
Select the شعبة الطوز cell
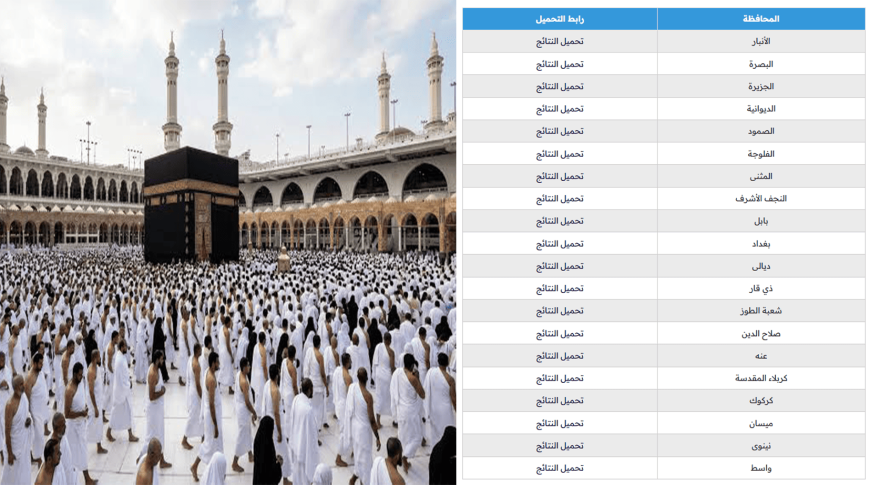tap(761, 311)
